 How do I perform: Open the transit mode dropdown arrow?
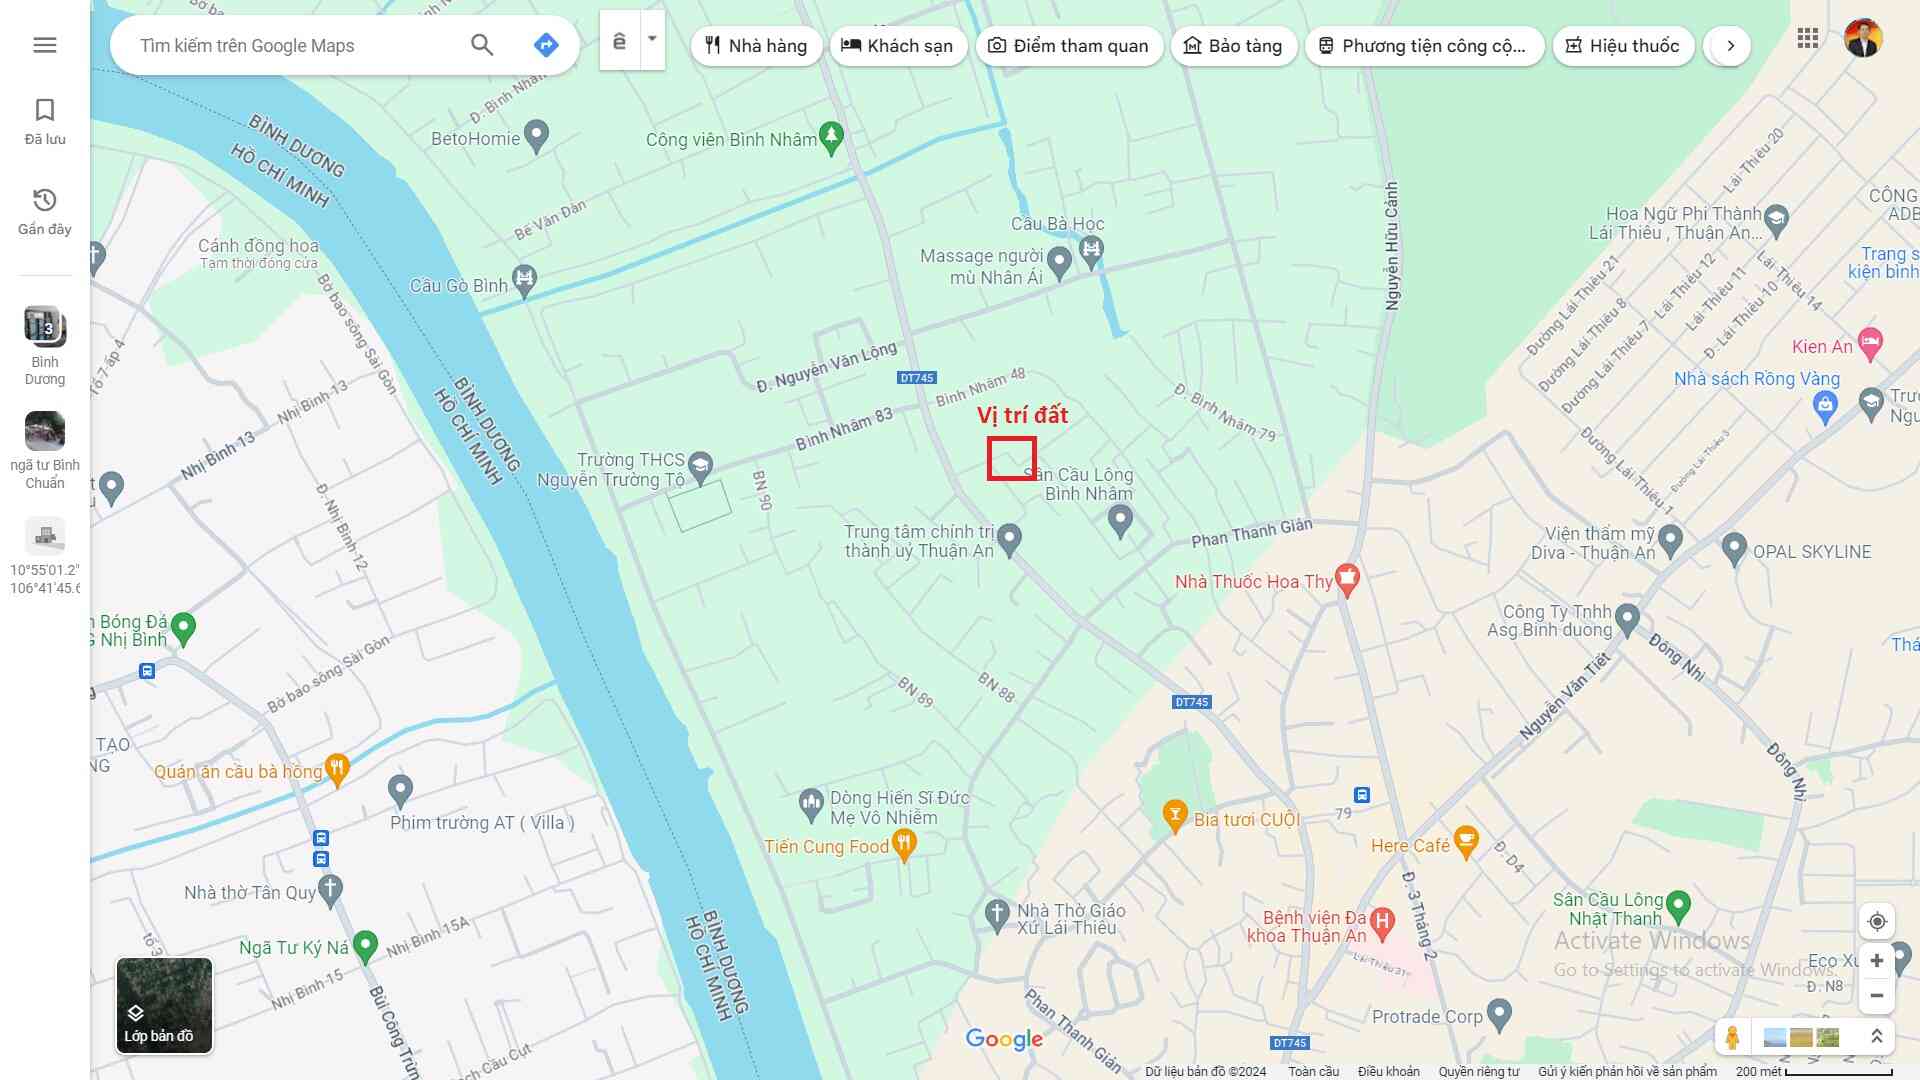pyautogui.click(x=652, y=40)
